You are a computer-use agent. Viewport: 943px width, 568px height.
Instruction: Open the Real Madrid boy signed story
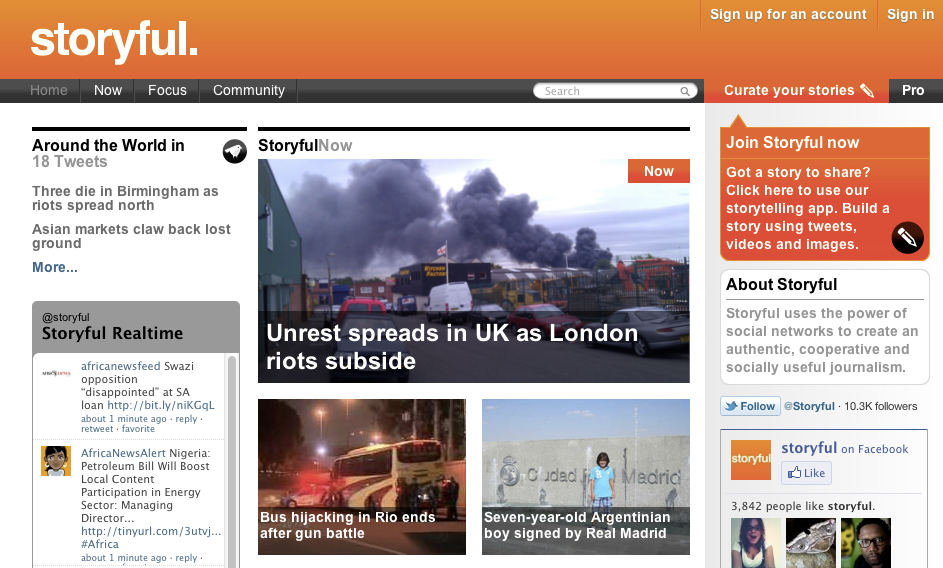(586, 477)
